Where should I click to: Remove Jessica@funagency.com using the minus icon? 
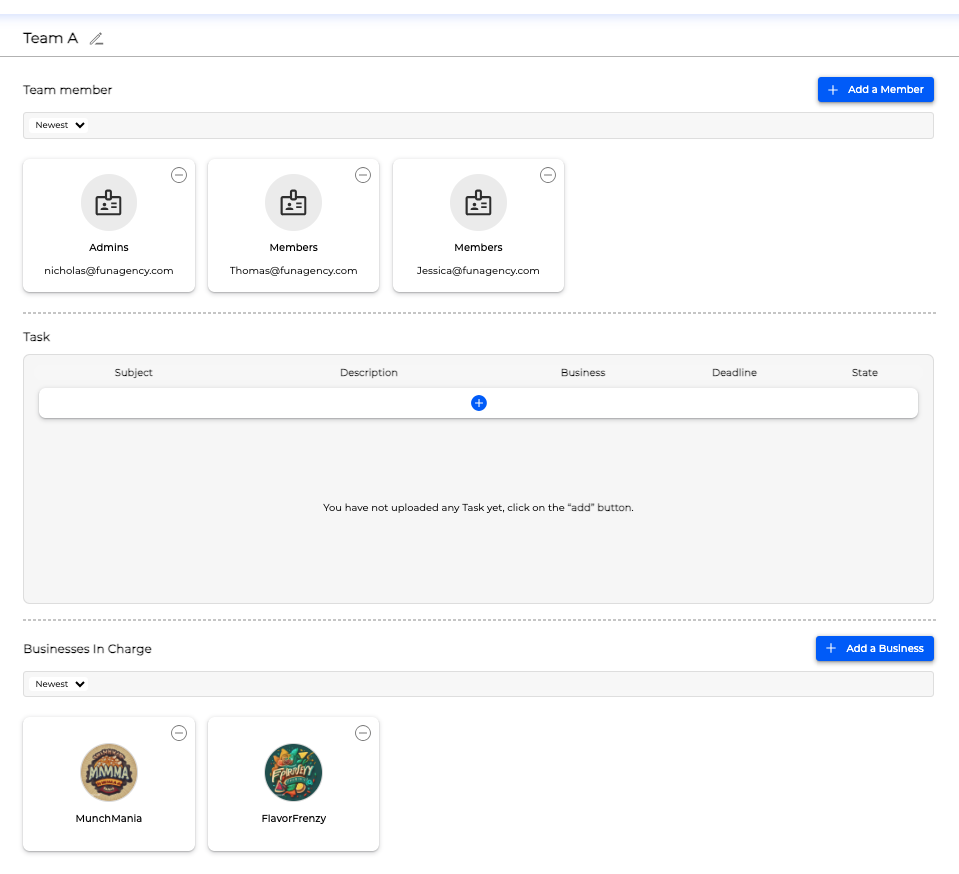(x=548, y=175)
